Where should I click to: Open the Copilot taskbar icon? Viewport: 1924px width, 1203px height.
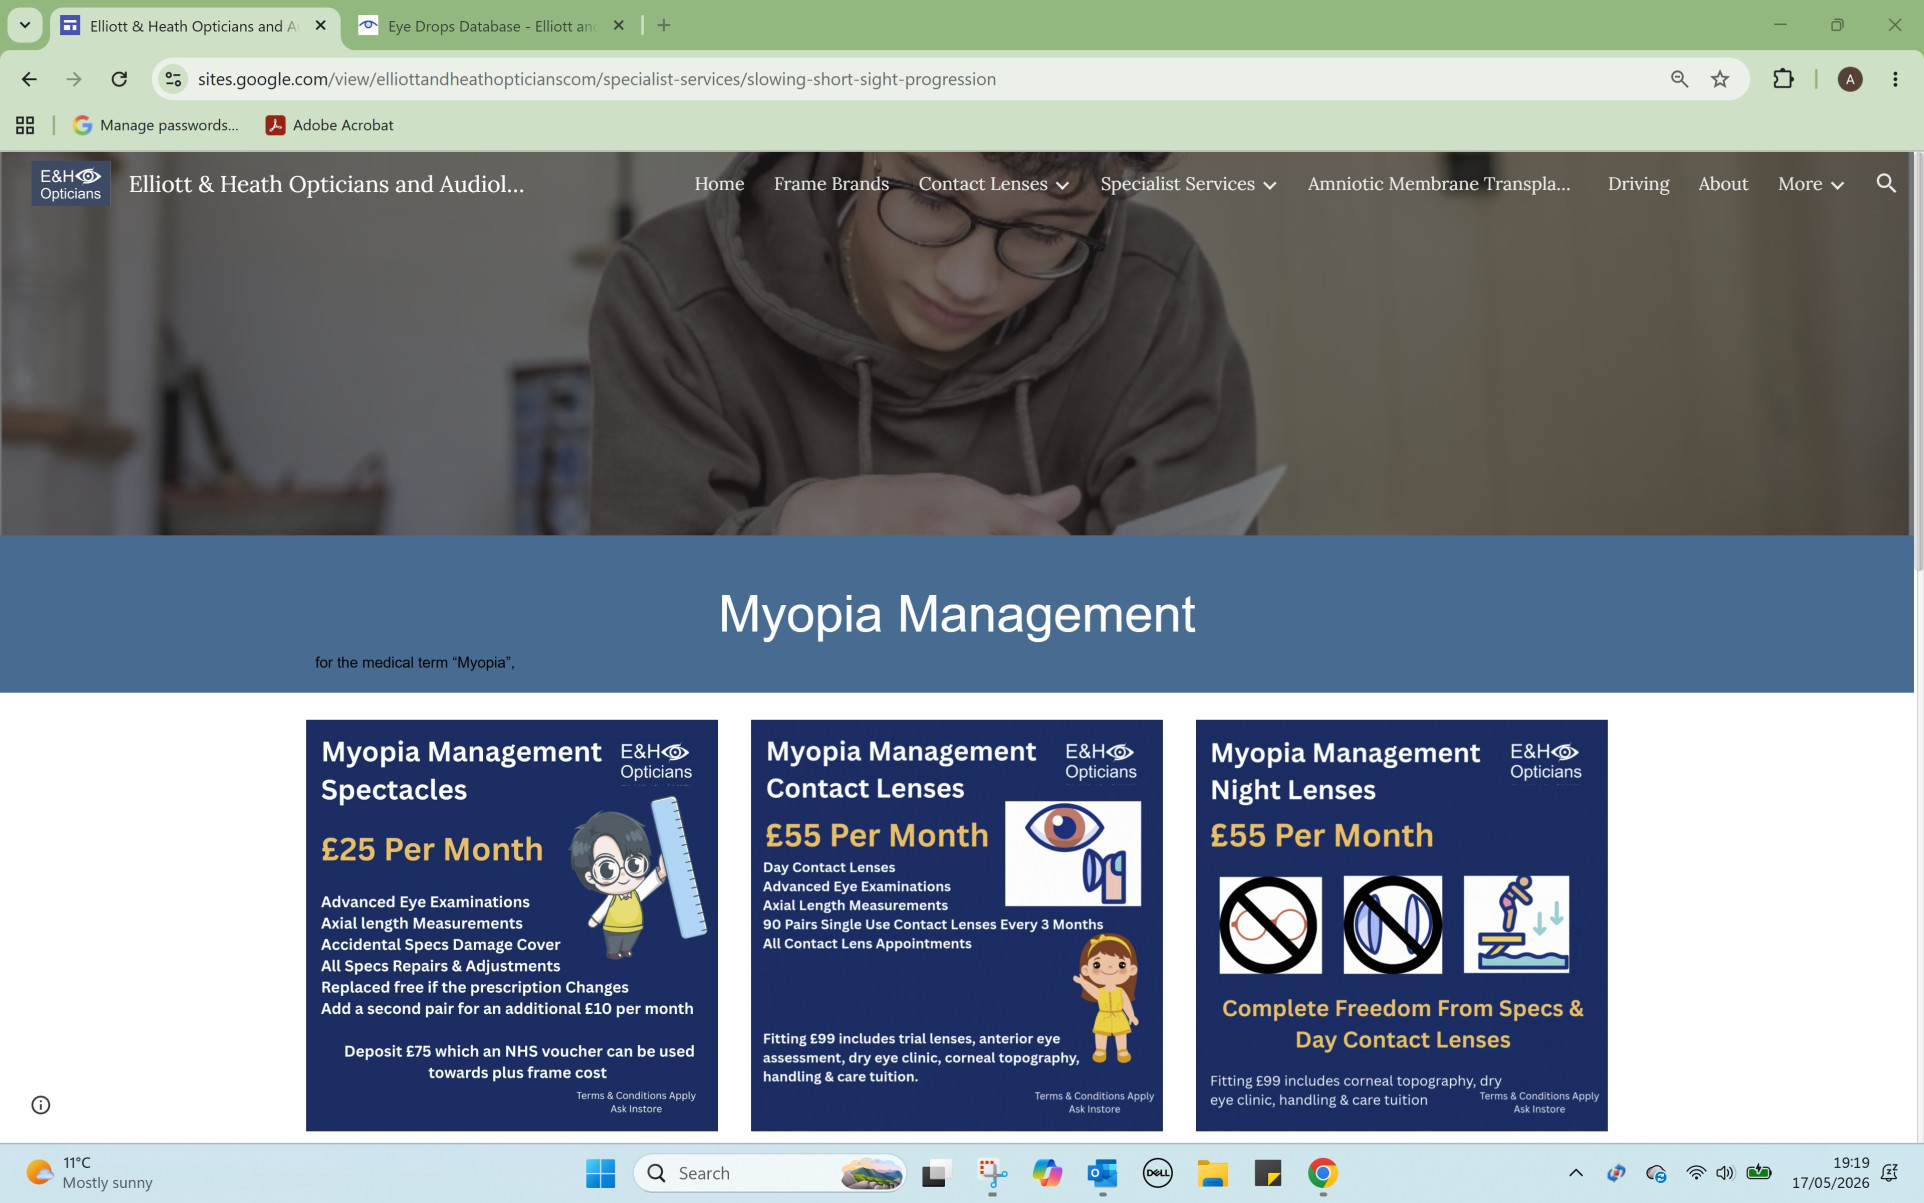(x=1047, y=1173)
